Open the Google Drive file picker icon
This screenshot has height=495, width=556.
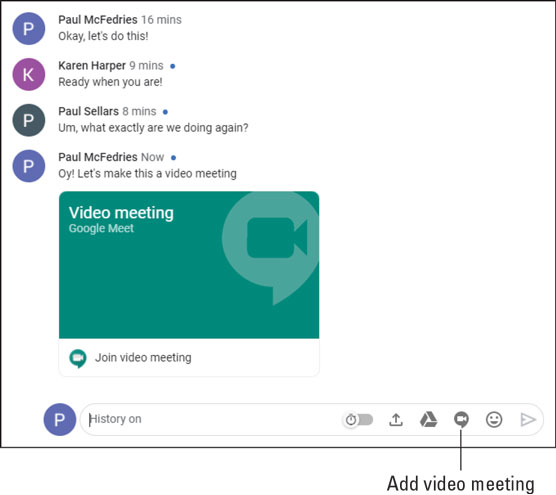click(x=428, y=419)
